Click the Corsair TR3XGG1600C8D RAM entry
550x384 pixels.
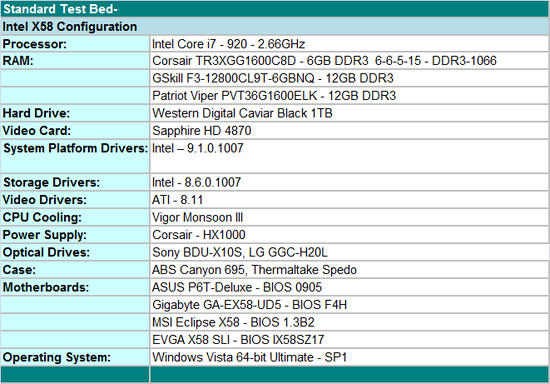[324, 61]
